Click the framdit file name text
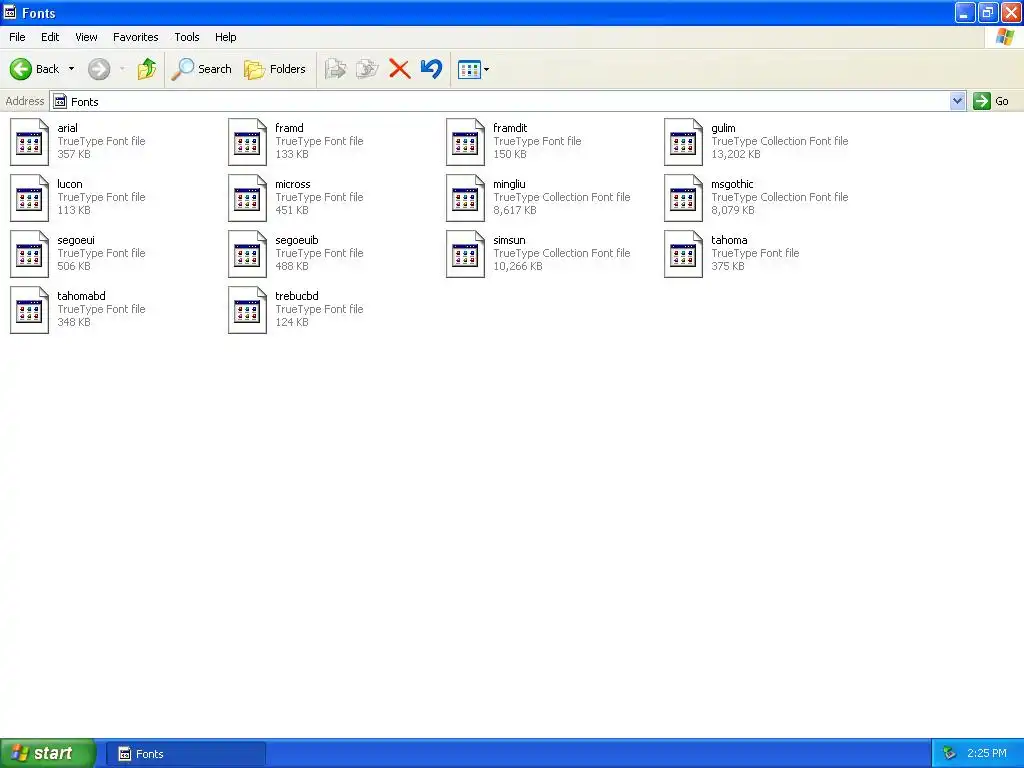This screenshot has width=1024, height=768. tap(510, 128)
